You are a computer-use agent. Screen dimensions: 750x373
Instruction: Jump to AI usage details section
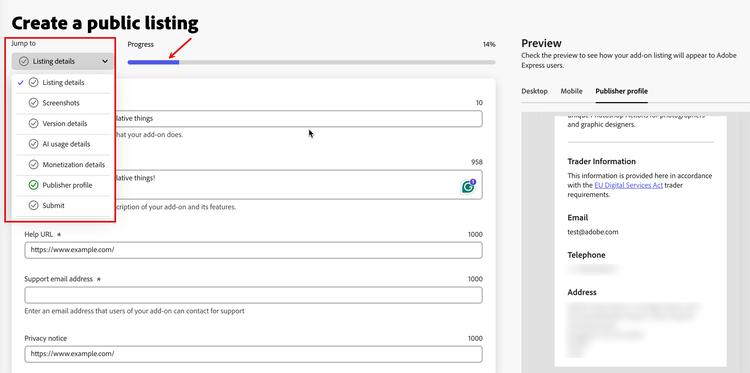63,144
